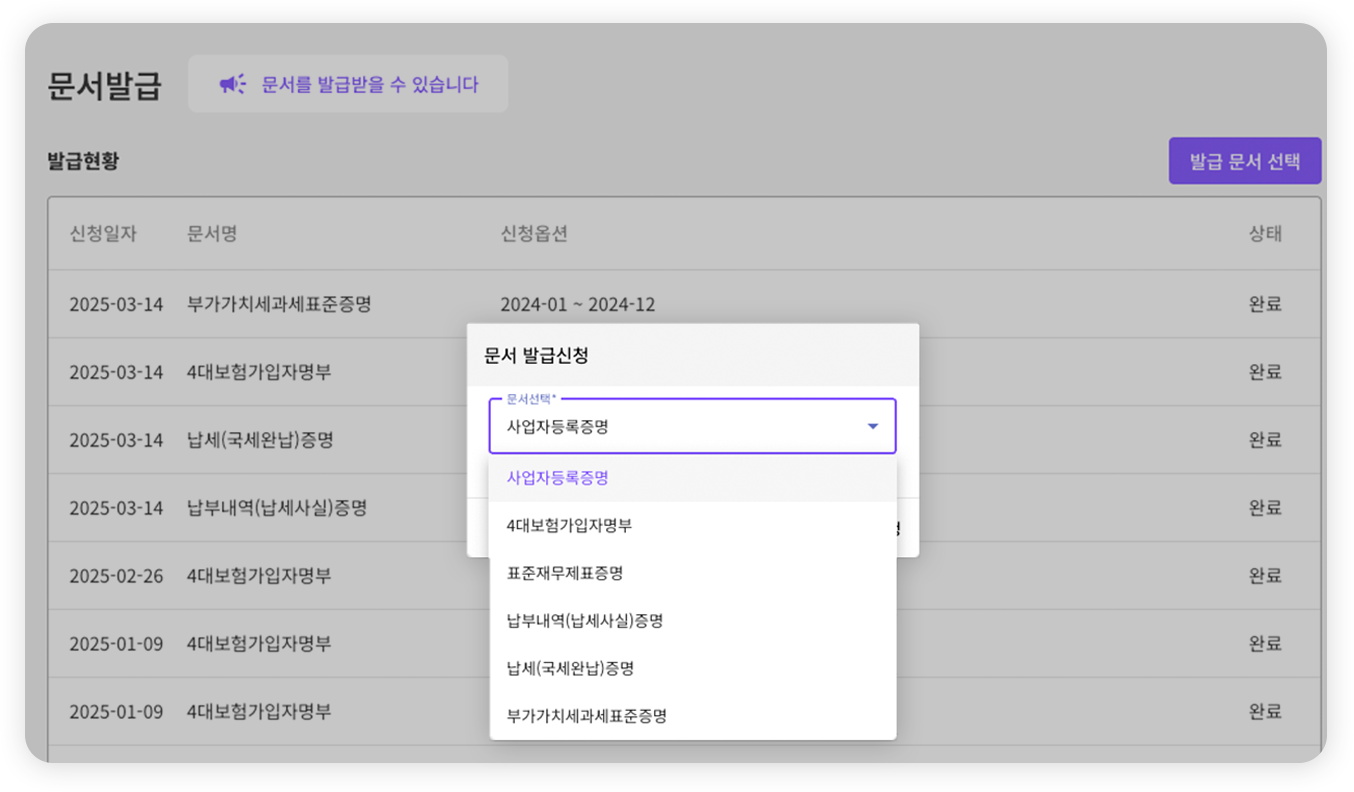
Task: Click 납부내역(납세사실)증명 in the table row
Action: pos(277,508)
